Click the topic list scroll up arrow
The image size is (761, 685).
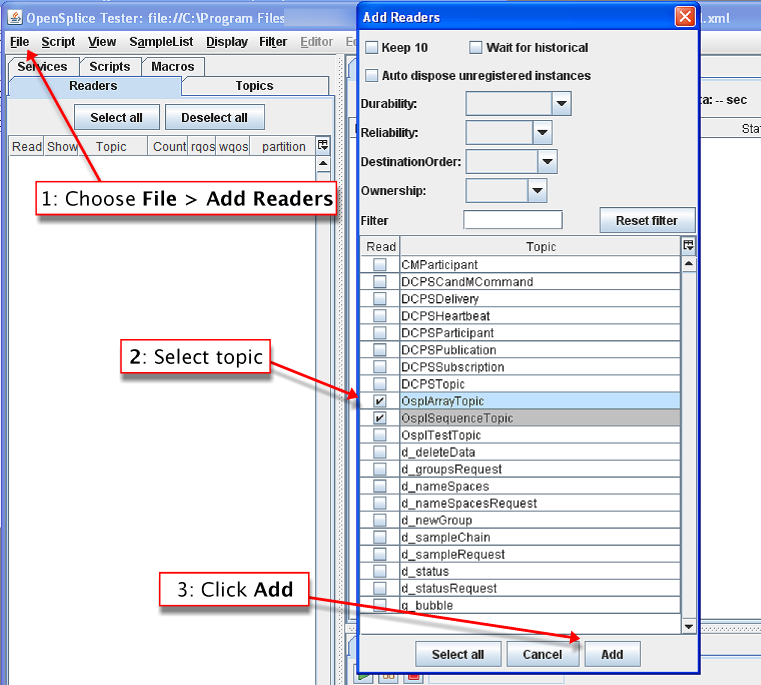coord(688,264)
